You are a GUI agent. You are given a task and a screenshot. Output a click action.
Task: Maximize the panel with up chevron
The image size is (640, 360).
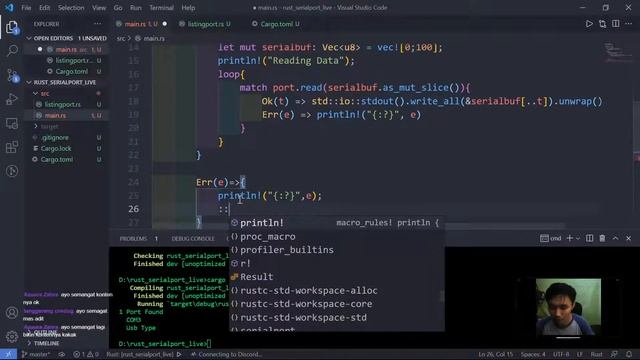pyautogui.click(x=616, y=238)
